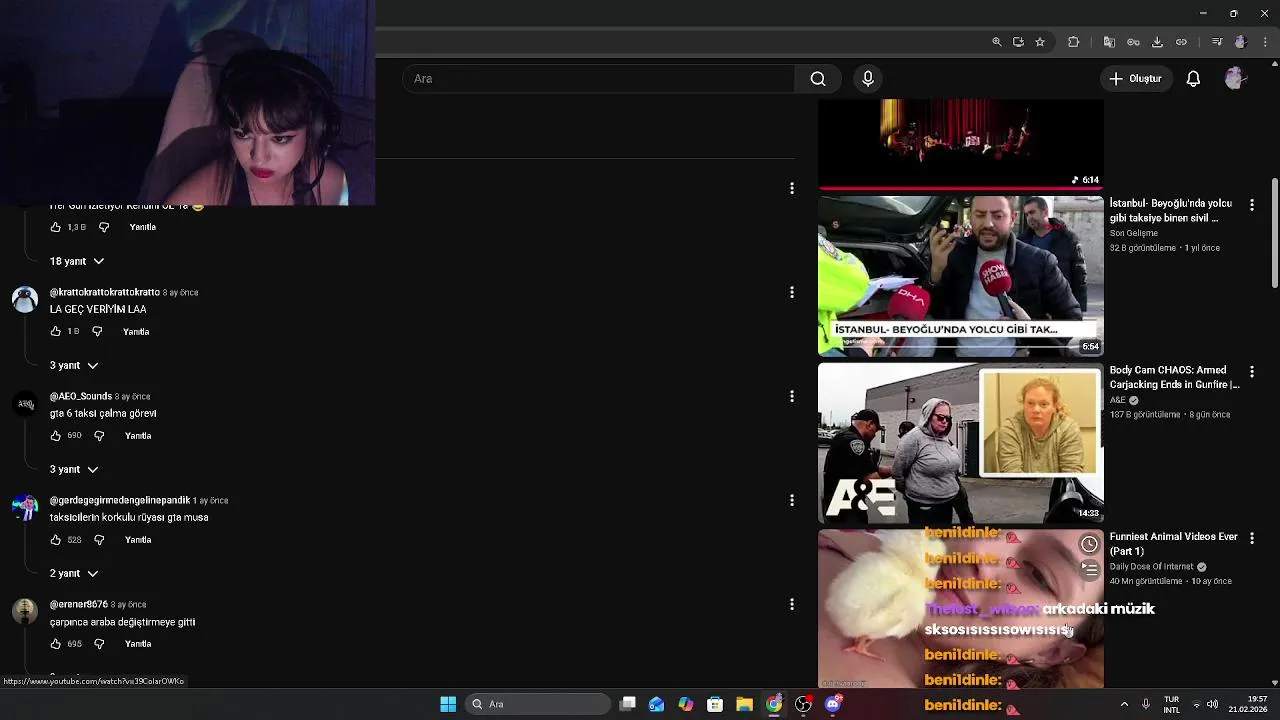The height and width of the screenshot is (720, 1280).
Task: Open the Daily Dose Of Internet channel
Action: [1152, 567]
